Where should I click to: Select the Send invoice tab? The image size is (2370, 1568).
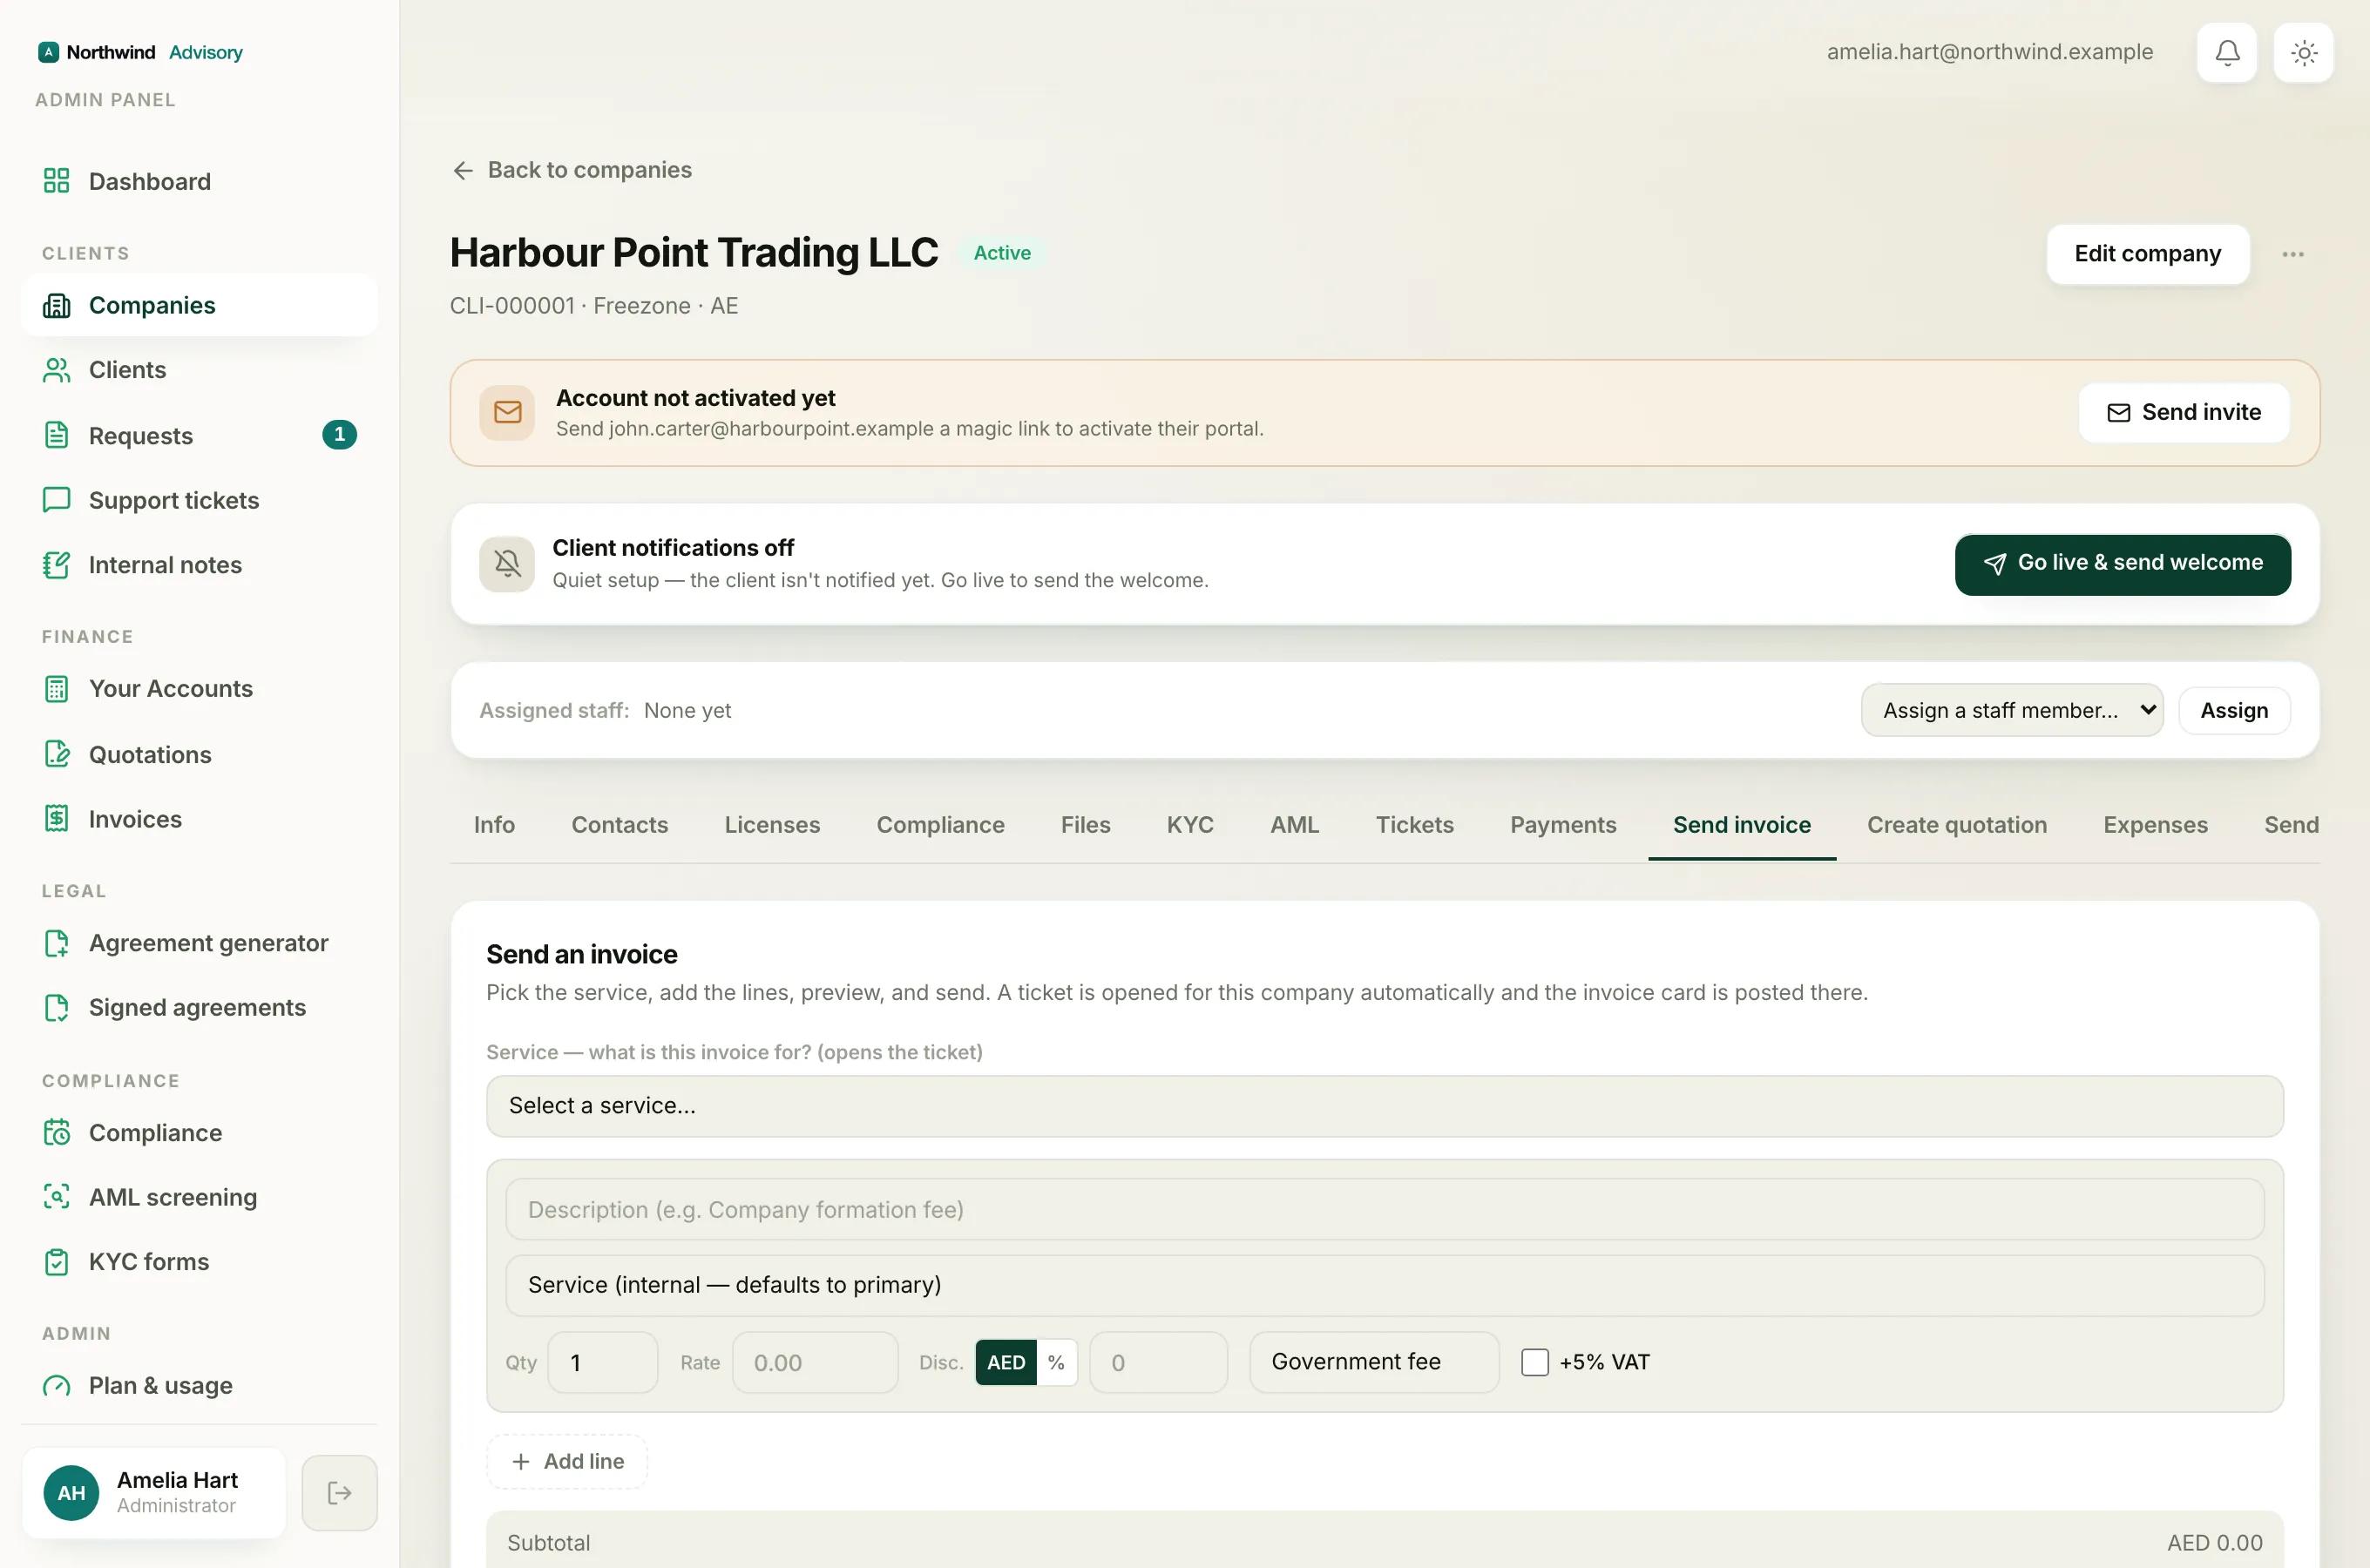tap(1741, 825)
